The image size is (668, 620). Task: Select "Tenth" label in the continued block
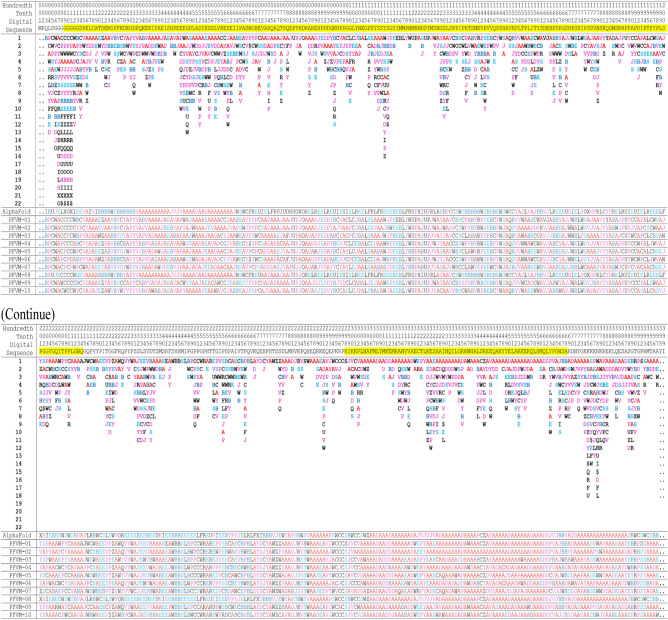[24, 337]
